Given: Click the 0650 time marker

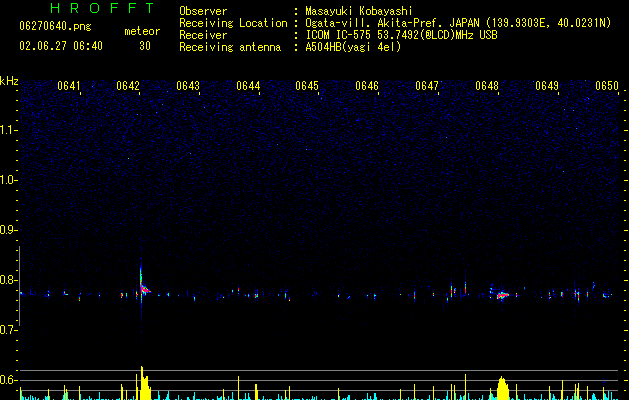Looking at the screenshot, I should coord(607,86).
